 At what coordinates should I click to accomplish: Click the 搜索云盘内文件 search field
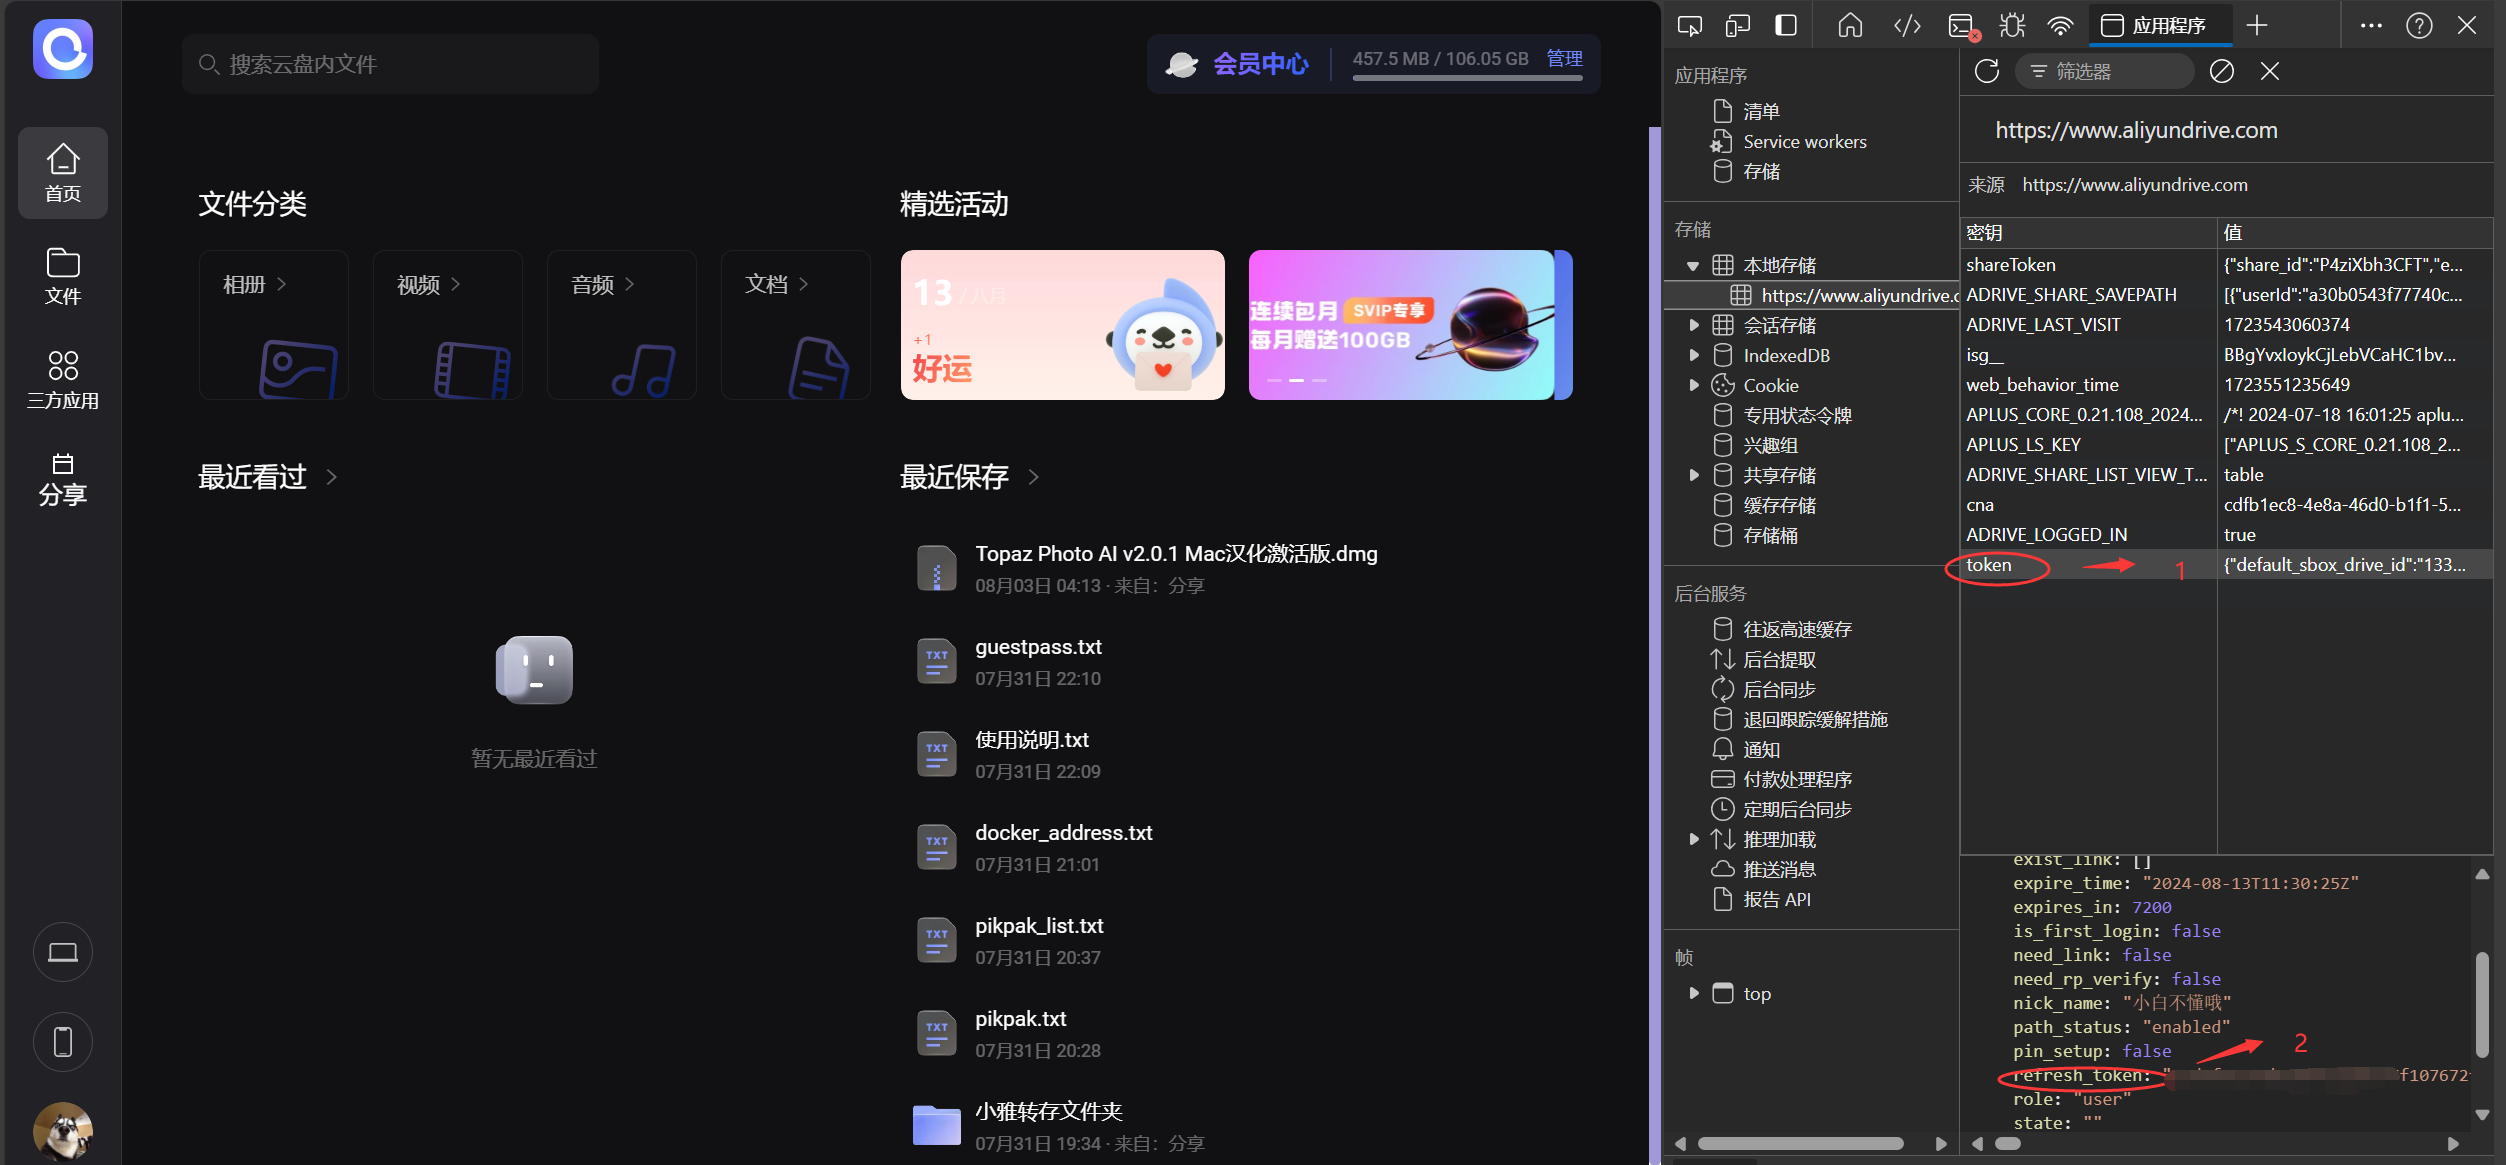[x=390, y=64]
